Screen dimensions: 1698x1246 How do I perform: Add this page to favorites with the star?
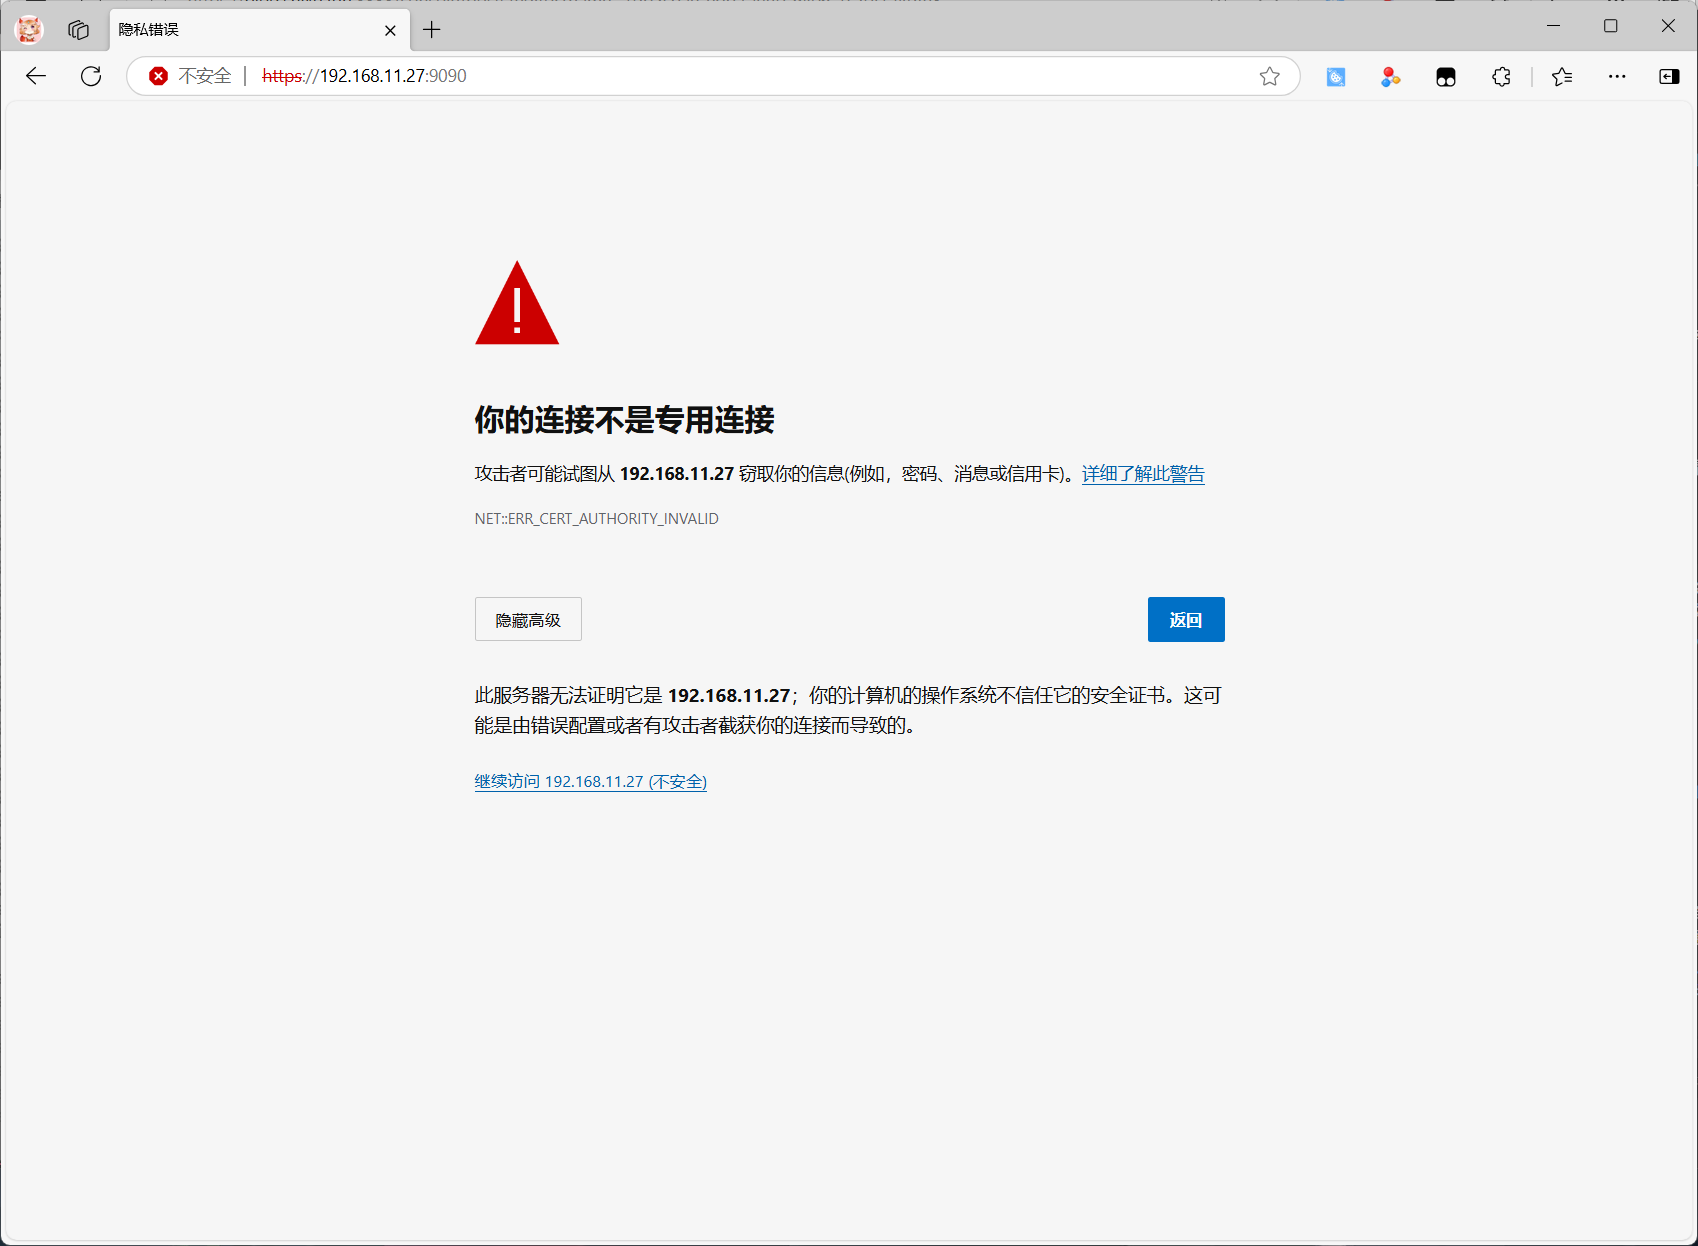[1269, 76]
